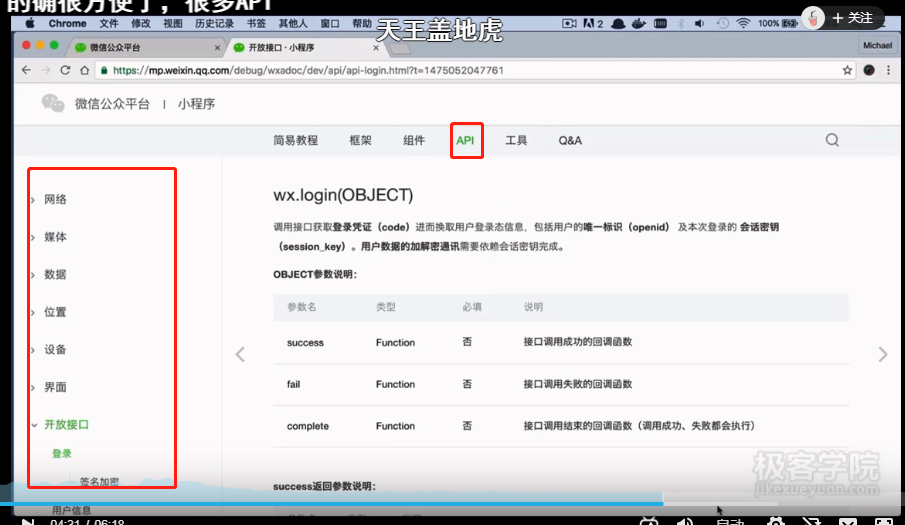The height and width of the screenshot is (525, 905).
Task: Open the 工具 navigation tab
Action: pos(516,140)
